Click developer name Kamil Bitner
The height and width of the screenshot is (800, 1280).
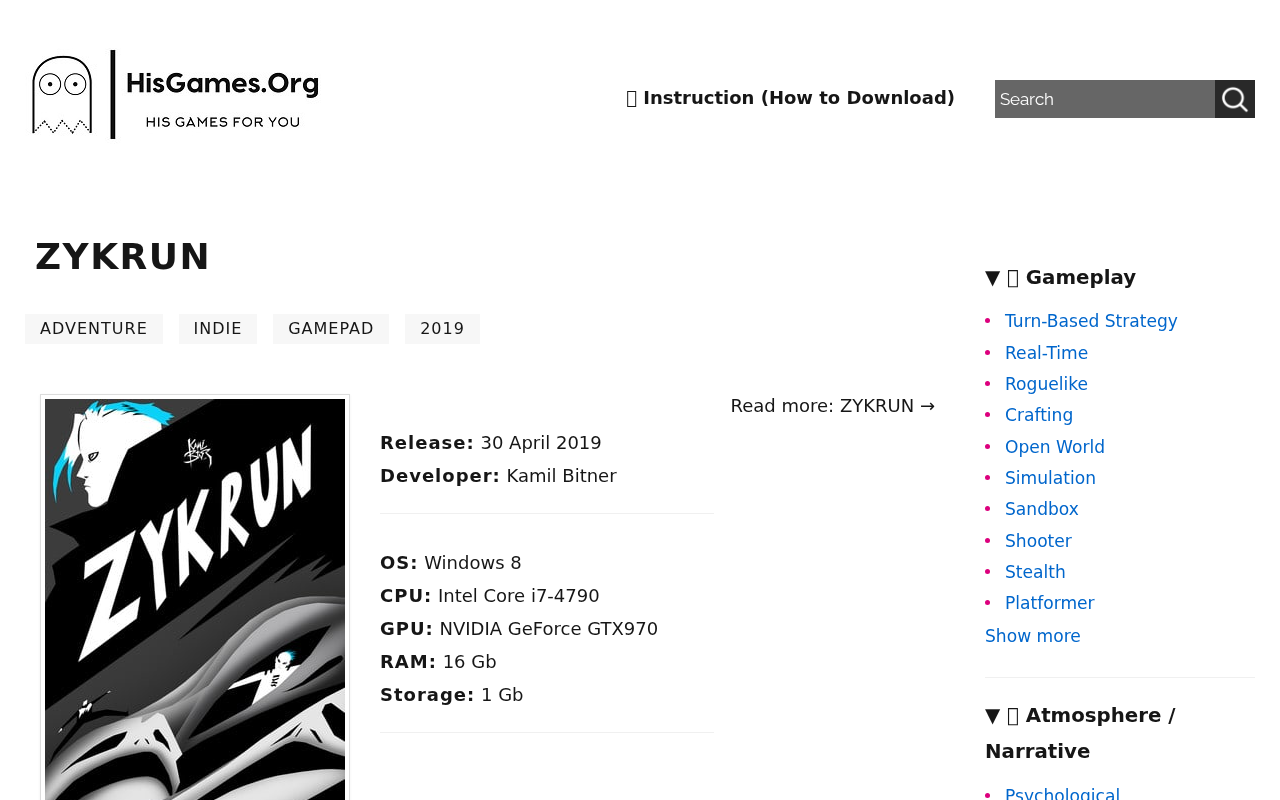pos(561,476)
